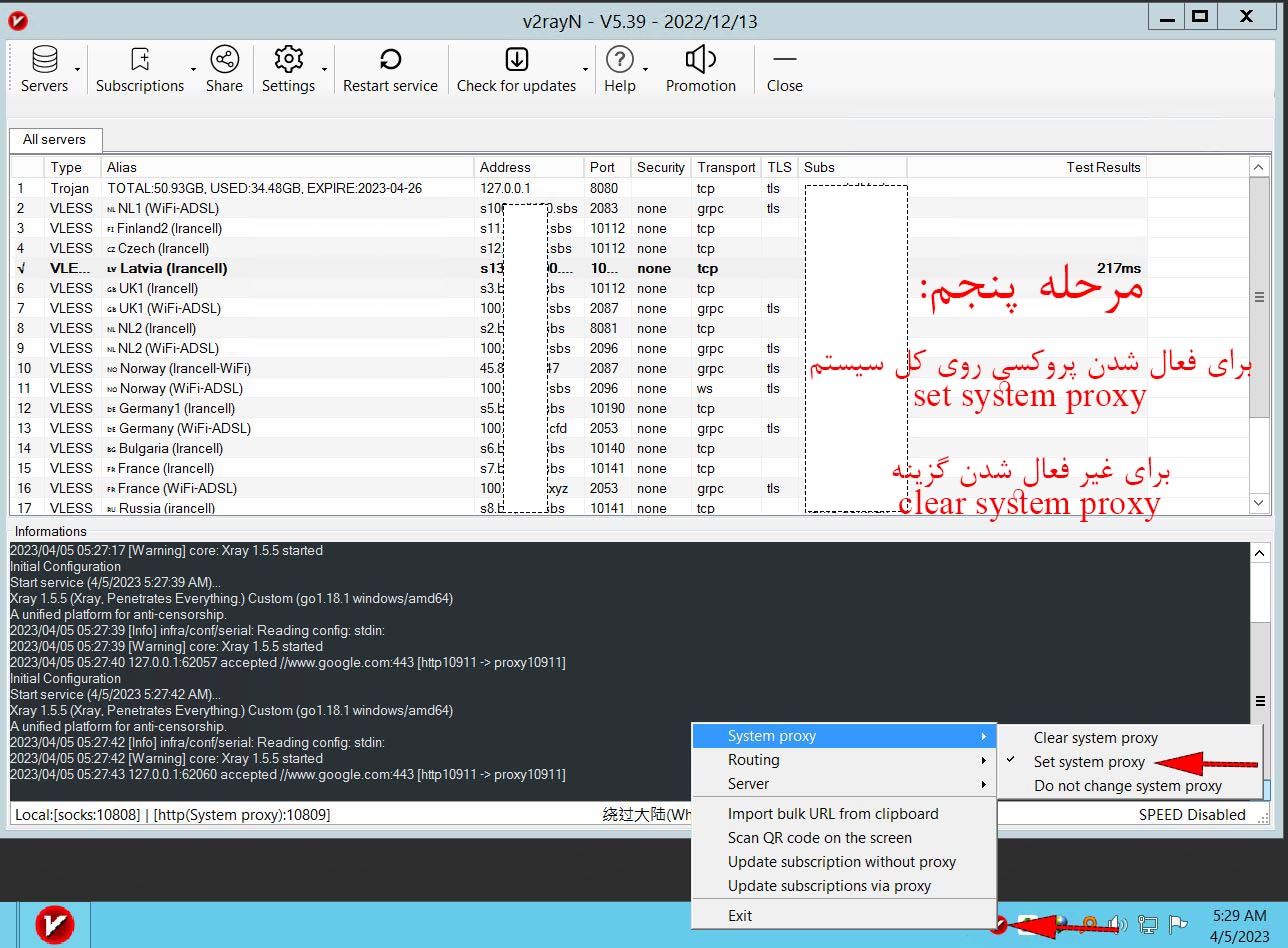Select the NL1 (WiFi-ADSL) server row
1288x948 pixels.
tap(630, 208)
